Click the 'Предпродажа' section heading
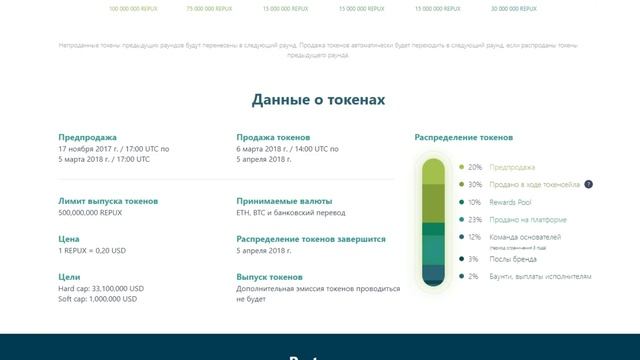Viewport: 640px width, 360px height. (87, 137)
